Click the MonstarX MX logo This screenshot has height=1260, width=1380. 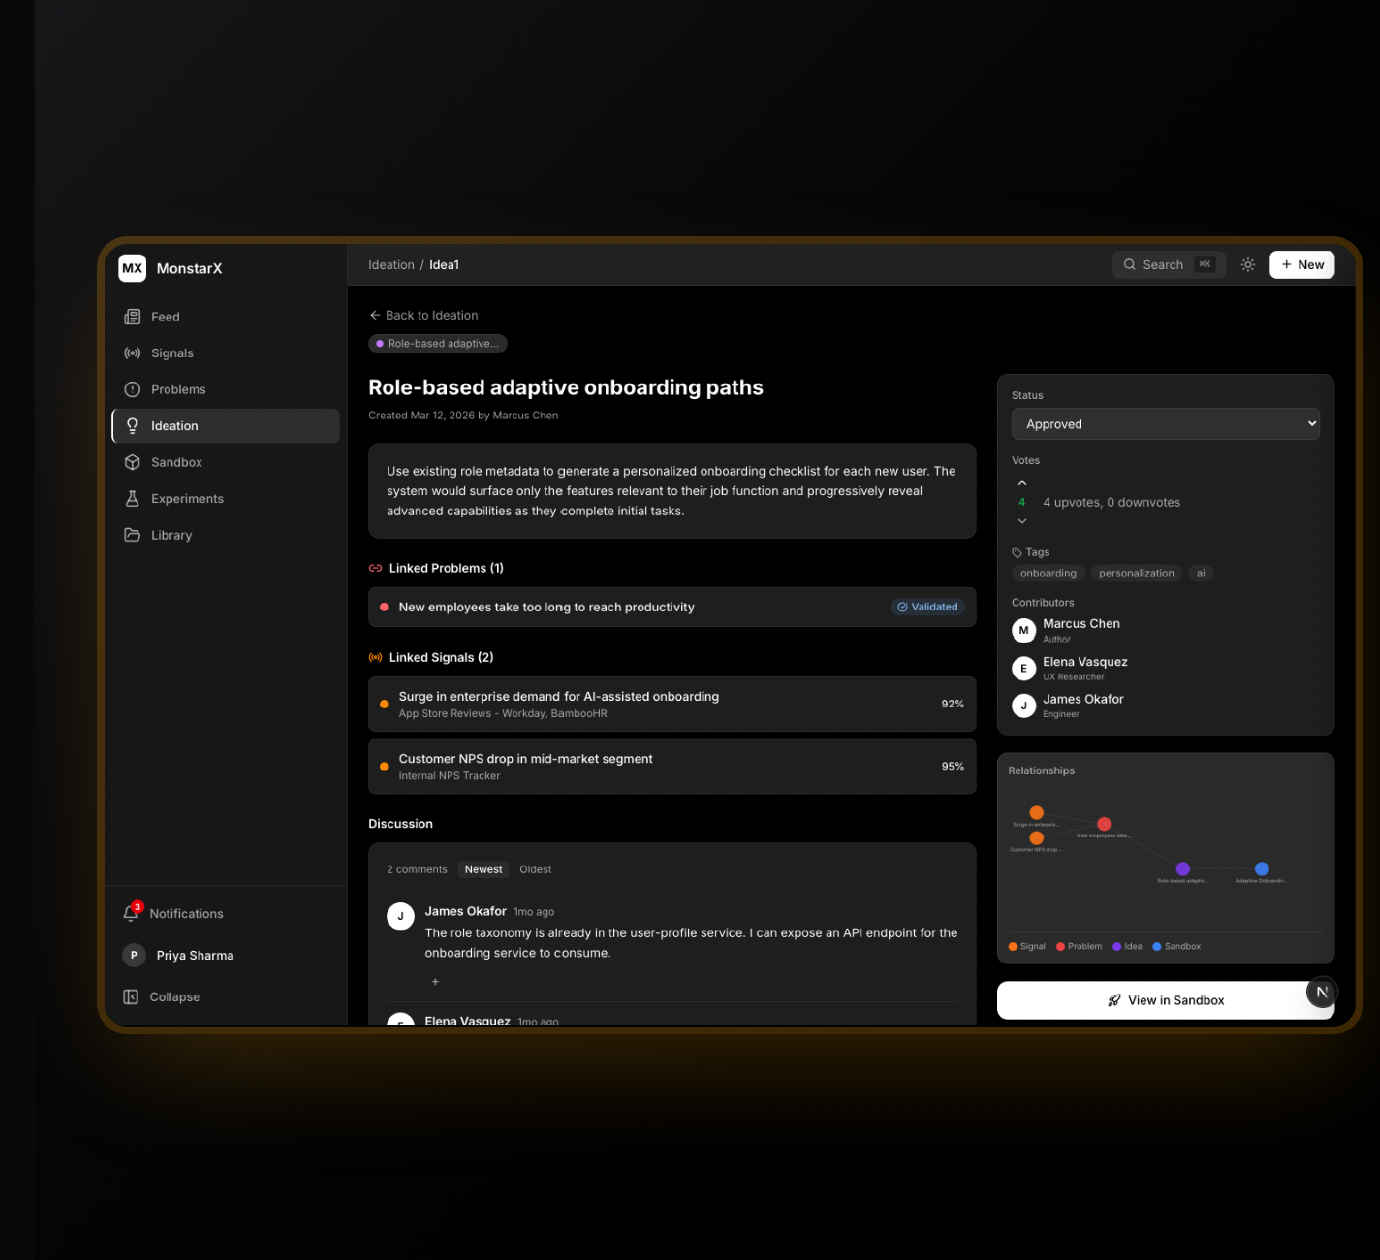pyautogui.click(x=132, y=268)
